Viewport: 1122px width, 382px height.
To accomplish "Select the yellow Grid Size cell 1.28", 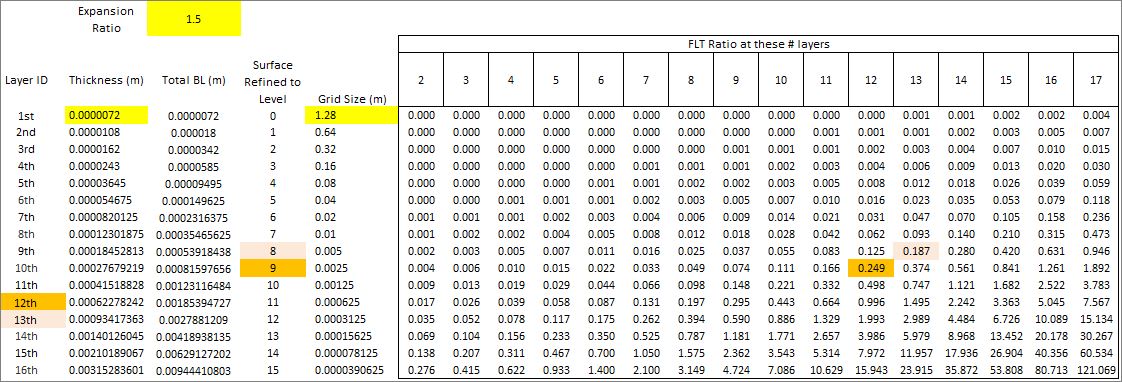I will click(351, 115).
